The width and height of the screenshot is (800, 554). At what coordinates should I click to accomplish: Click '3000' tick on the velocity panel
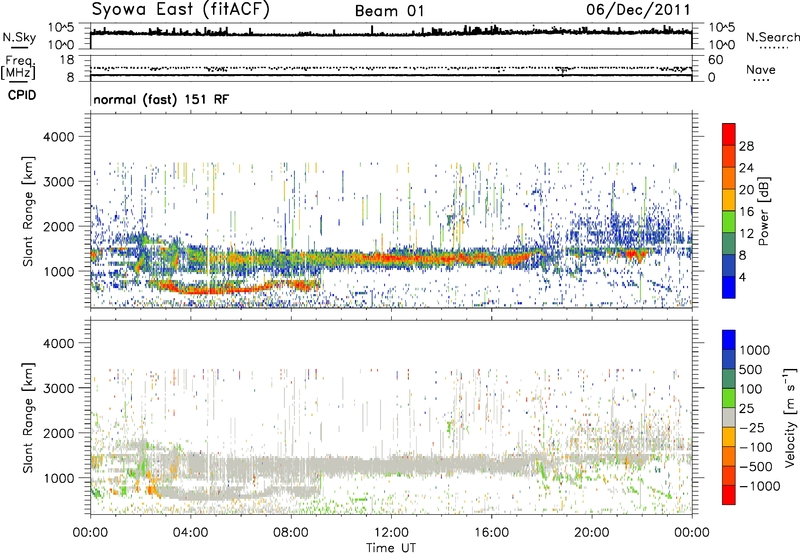(58, 388)
